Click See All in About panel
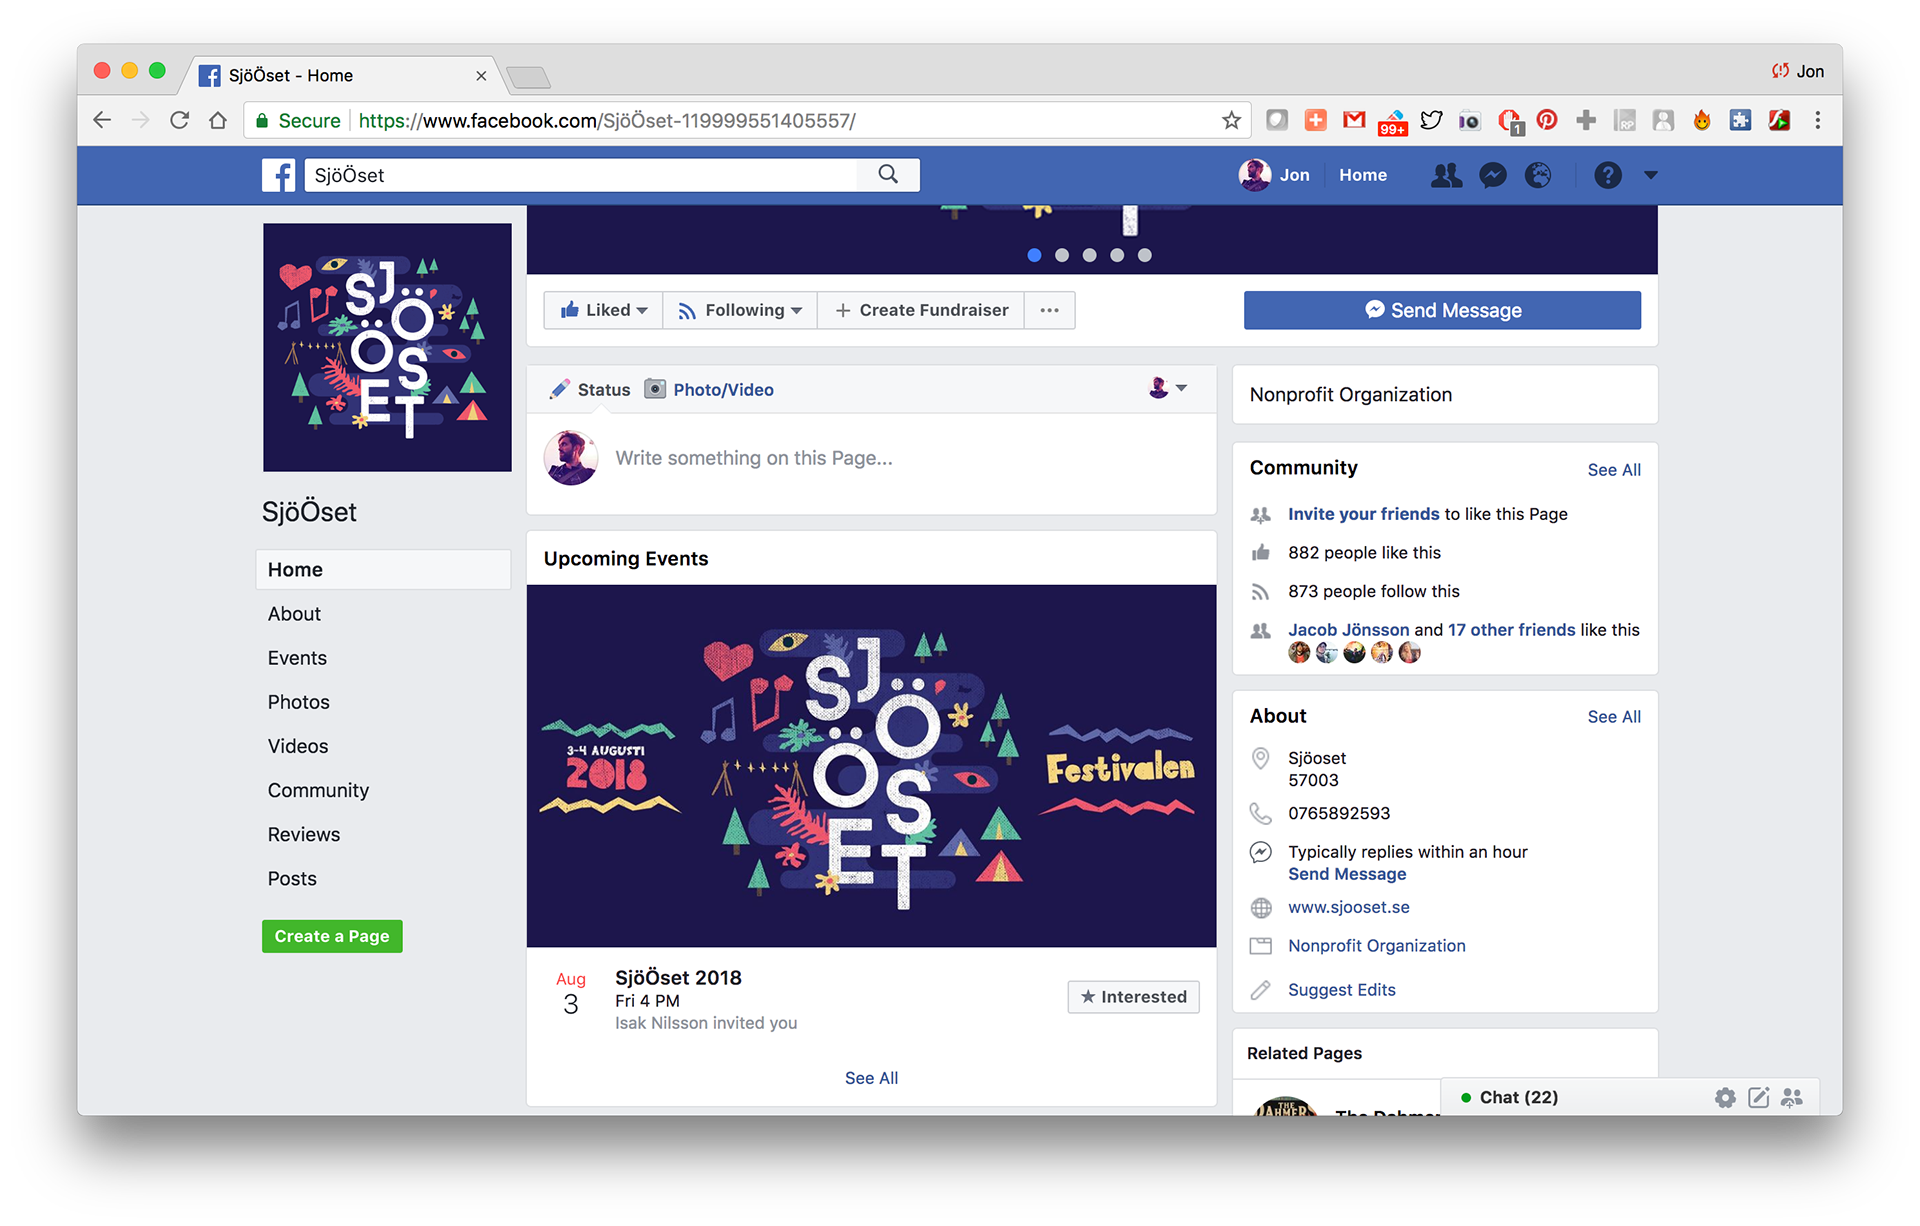Screen dimensions: 1920x1226 pyautogui.click(x=1614, y=717)
